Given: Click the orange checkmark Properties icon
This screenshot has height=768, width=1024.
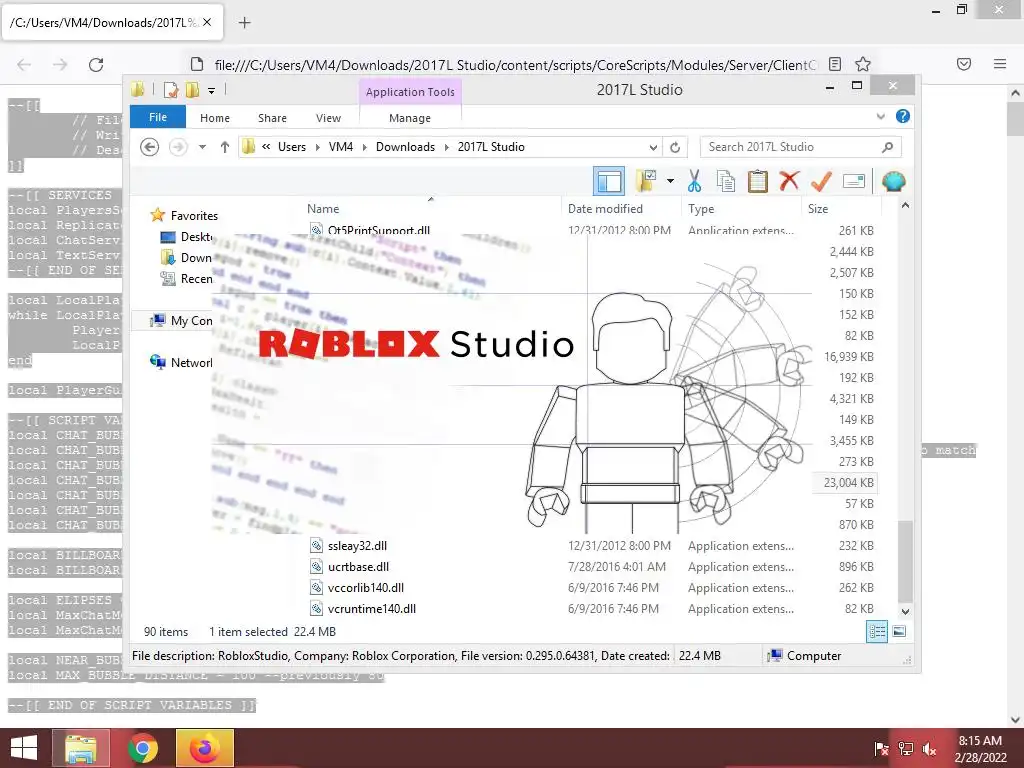Looking at the screenshot, I should click(821, 181).
